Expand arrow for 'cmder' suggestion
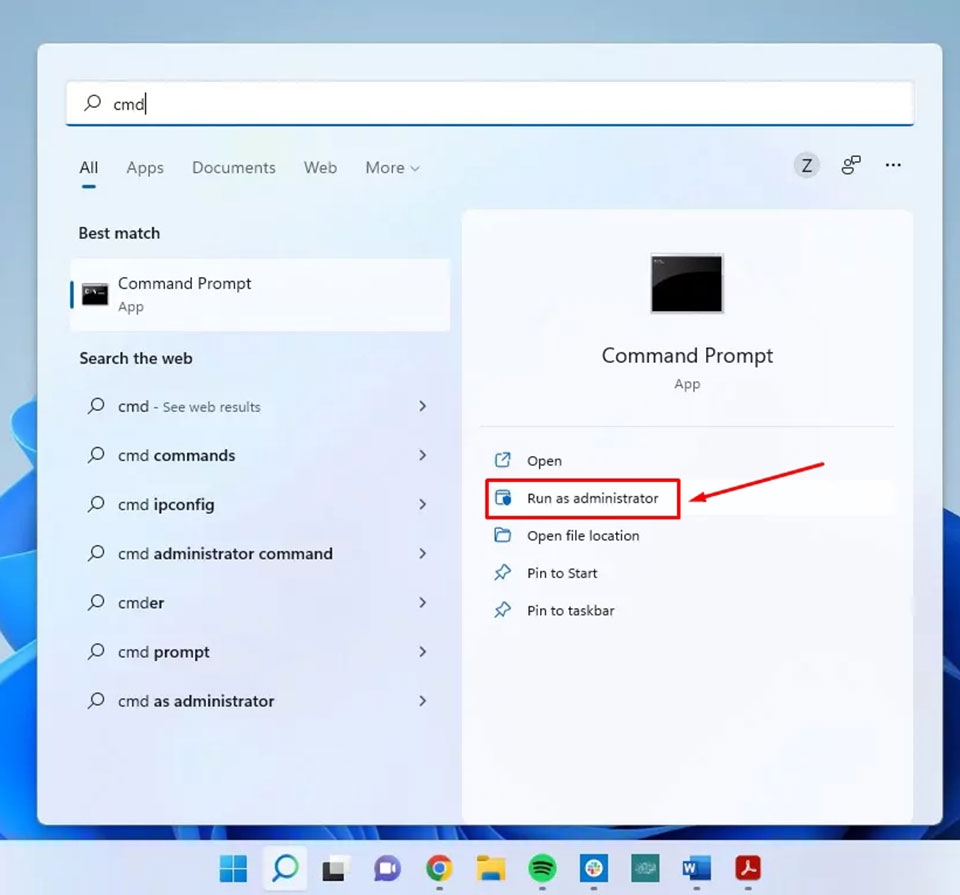 pos(422,602)
